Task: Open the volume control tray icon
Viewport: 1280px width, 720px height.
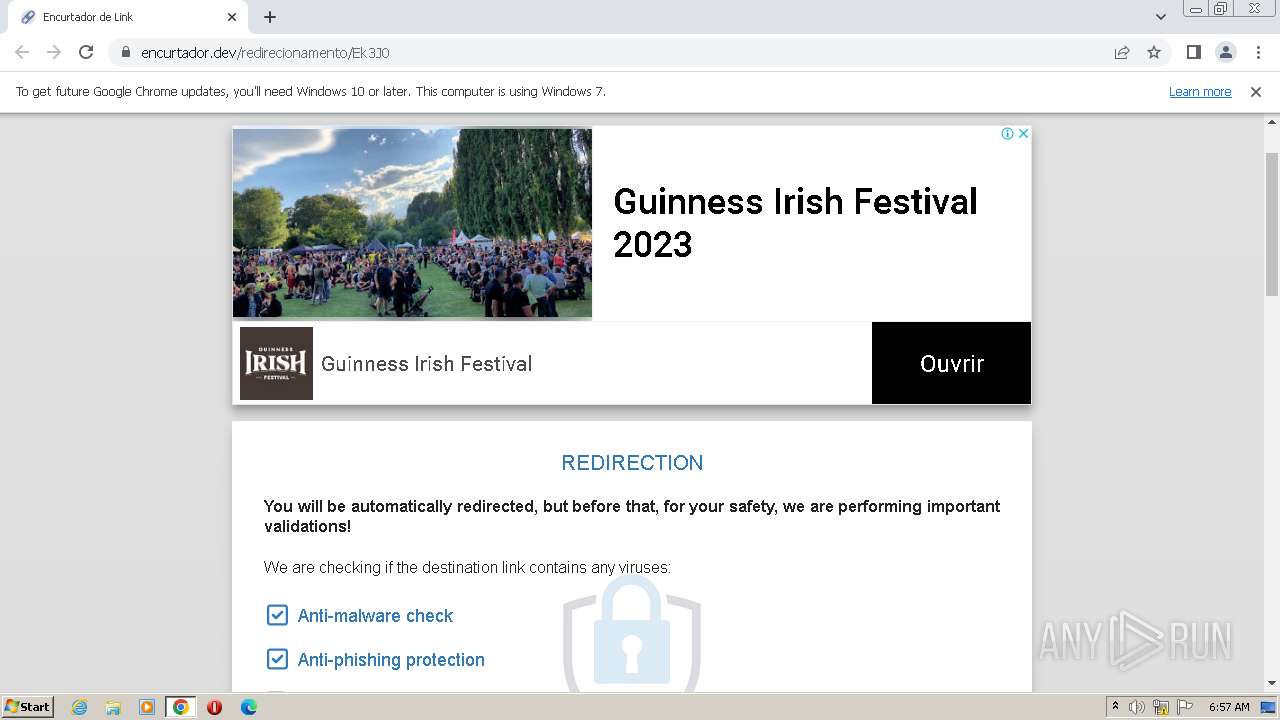Action: [1137, 707]
